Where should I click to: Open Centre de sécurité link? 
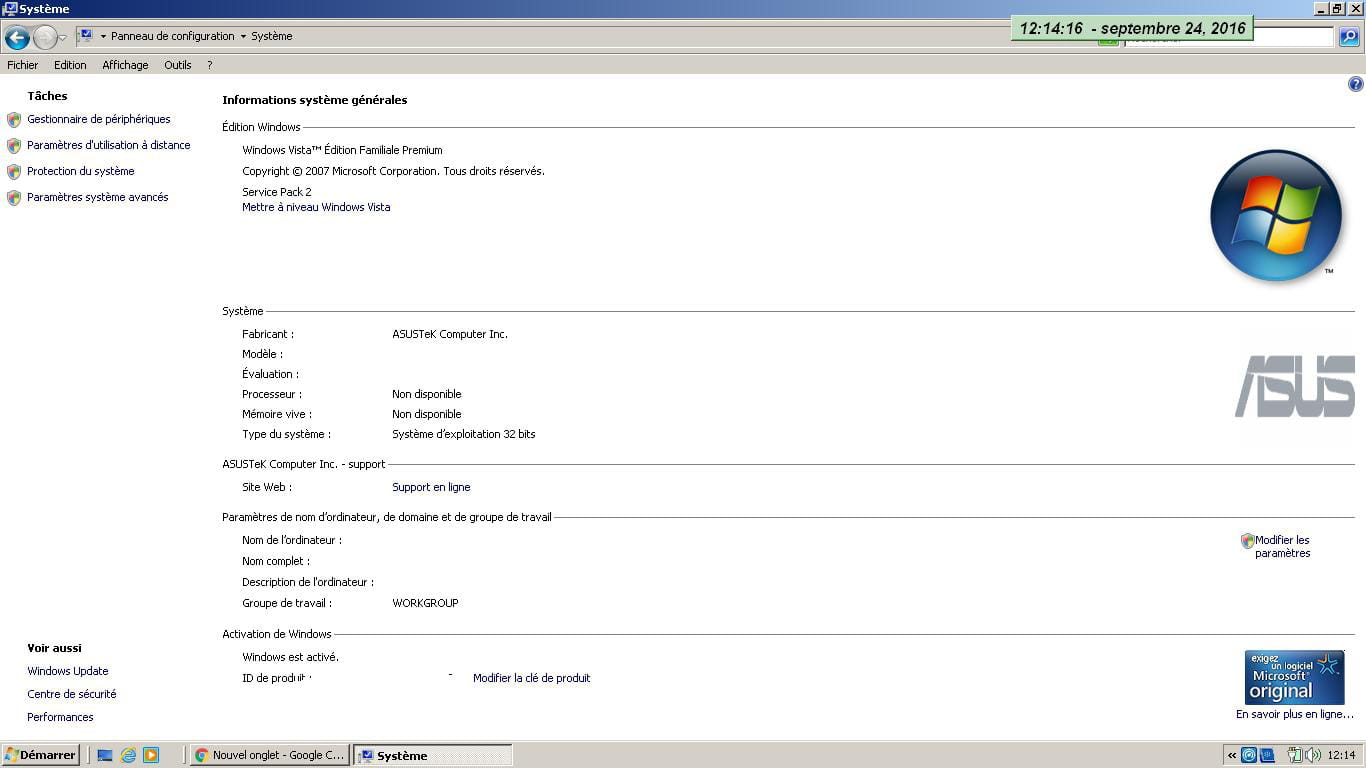coord(72,694)
